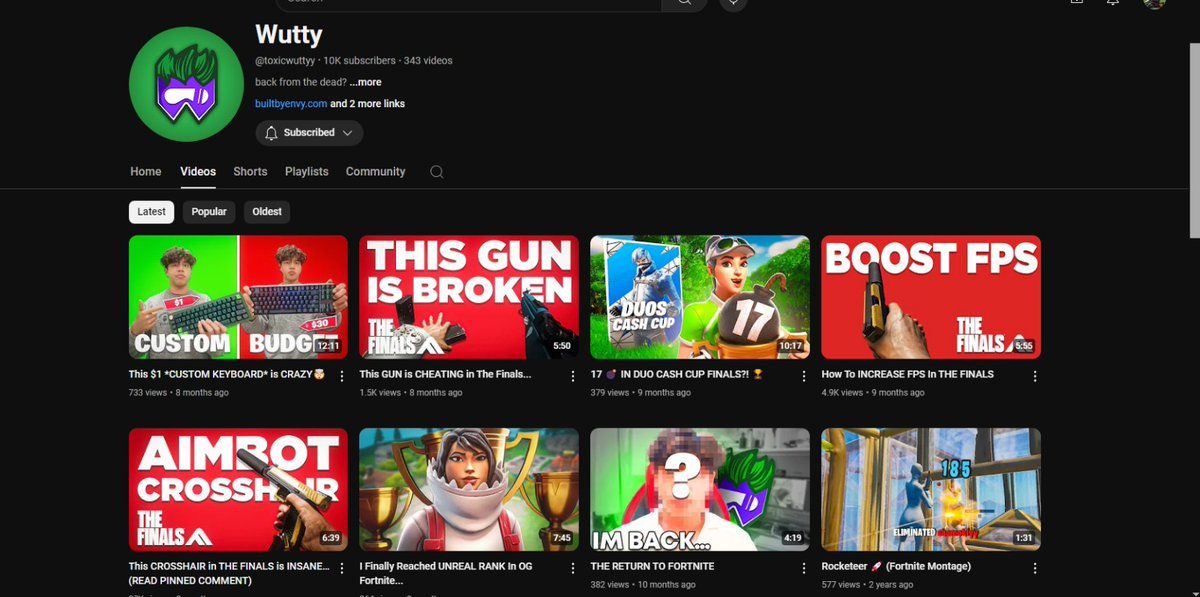Viewport: 1200px width, 597px height.
Task: Expand channel description with '...more'
Action: pyautogui.click(x=365, y=83)
